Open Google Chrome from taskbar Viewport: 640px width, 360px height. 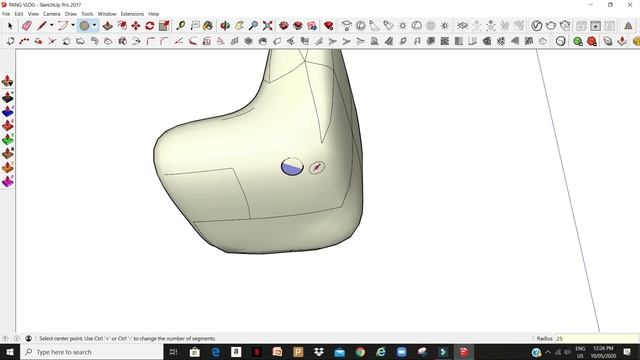coord(360,352)
